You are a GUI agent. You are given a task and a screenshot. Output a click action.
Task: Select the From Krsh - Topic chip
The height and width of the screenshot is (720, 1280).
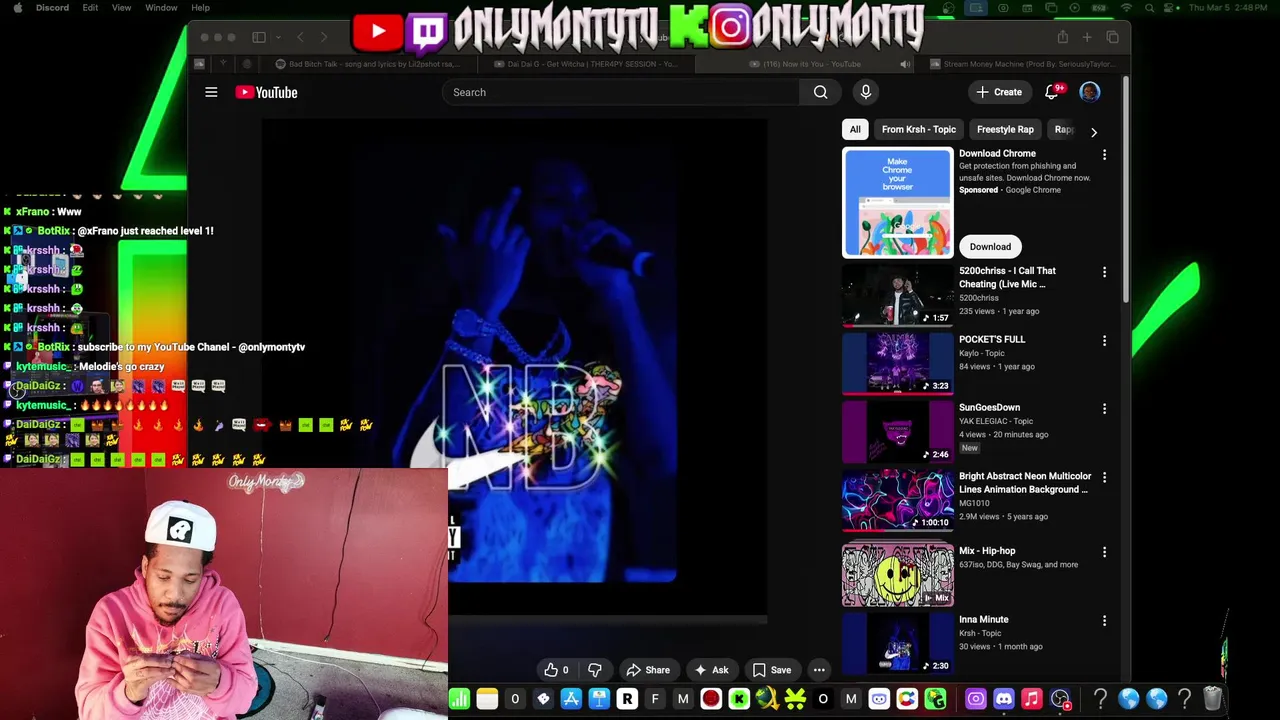919,129
